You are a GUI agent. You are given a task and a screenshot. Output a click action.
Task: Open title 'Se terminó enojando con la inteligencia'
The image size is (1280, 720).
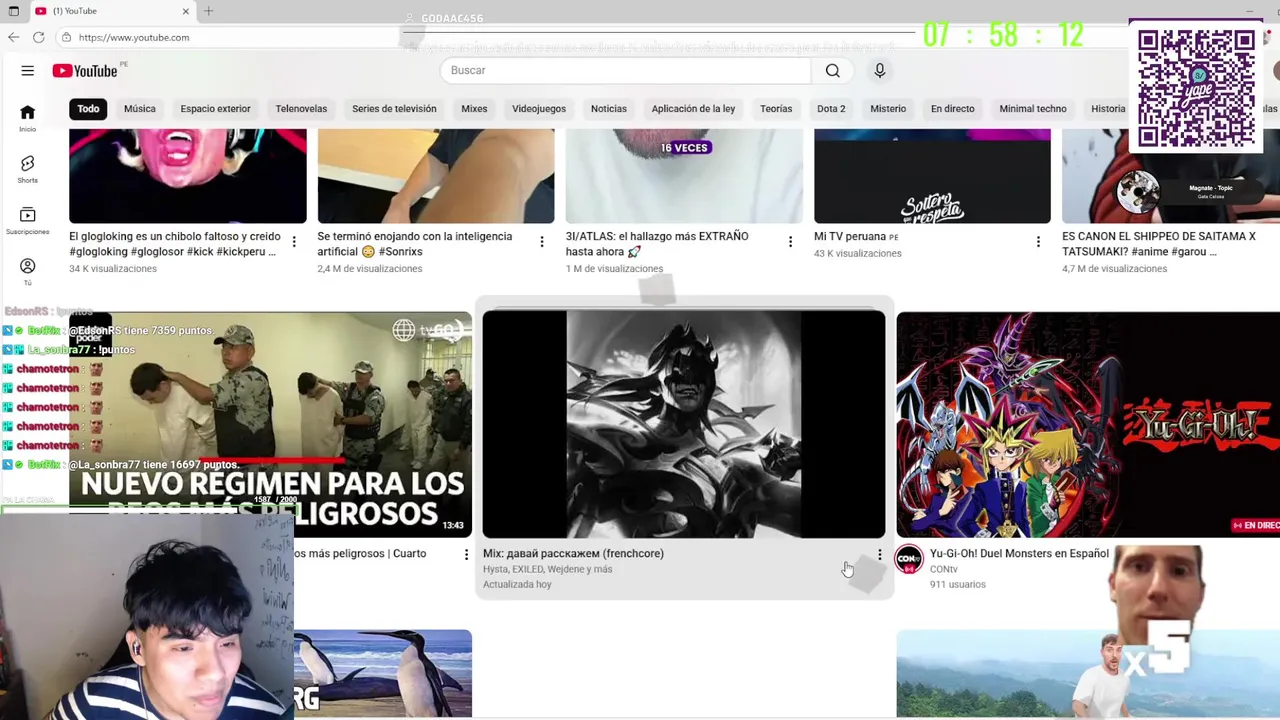pyautogui.click(x=415, y=244)
